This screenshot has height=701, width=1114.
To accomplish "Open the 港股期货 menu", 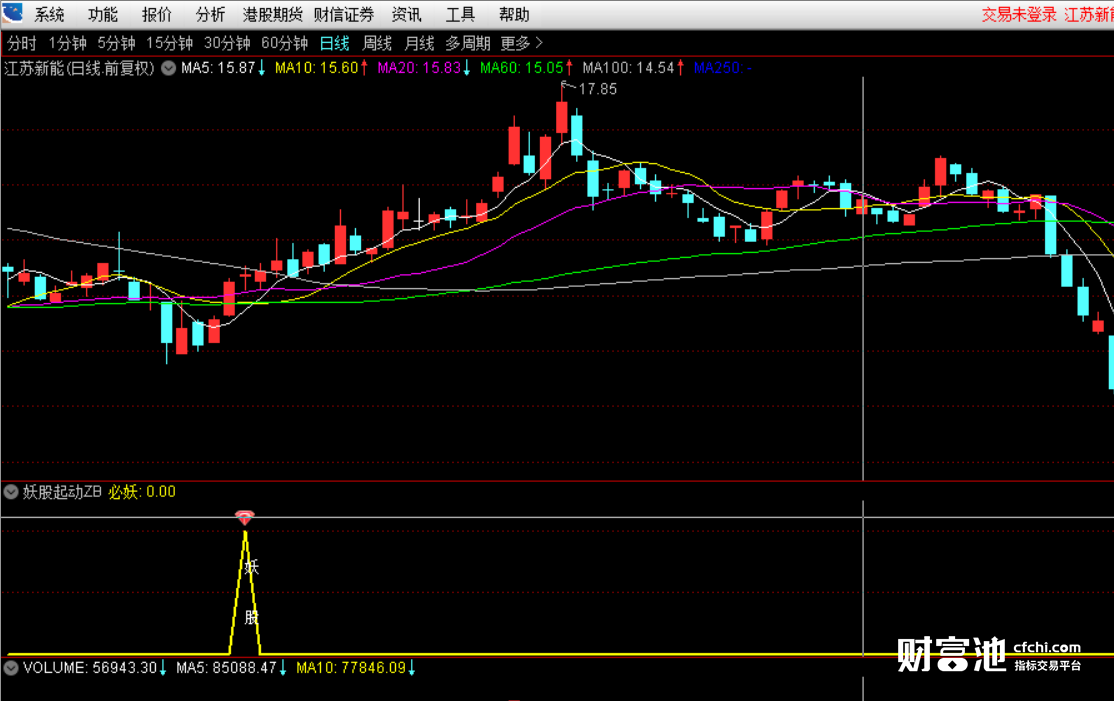I will pos(272,14).
